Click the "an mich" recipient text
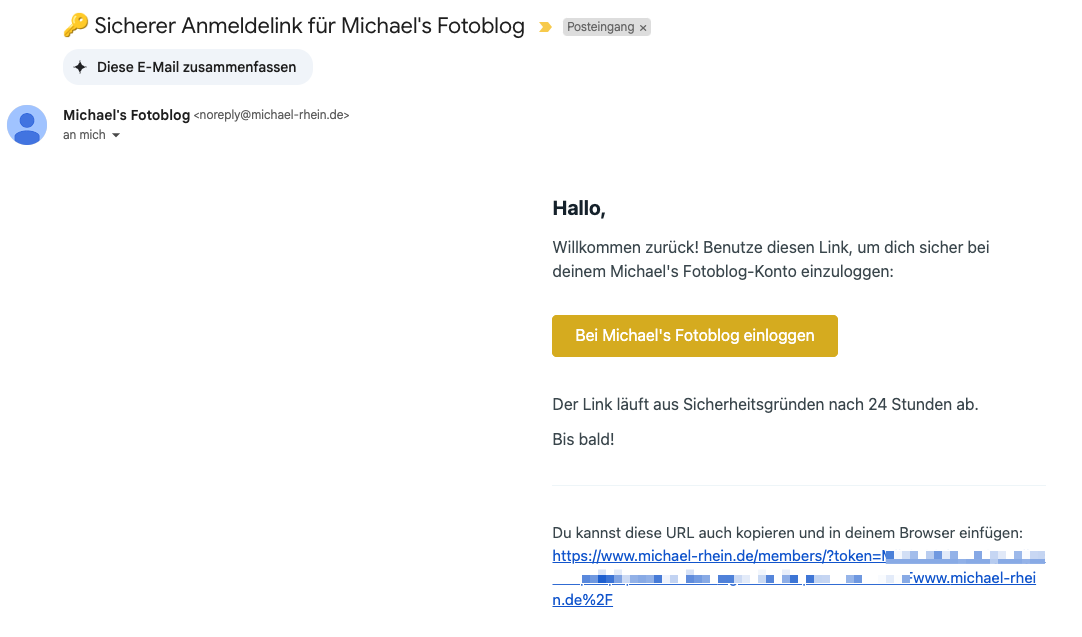The image size is (1082, 637). 84,135
